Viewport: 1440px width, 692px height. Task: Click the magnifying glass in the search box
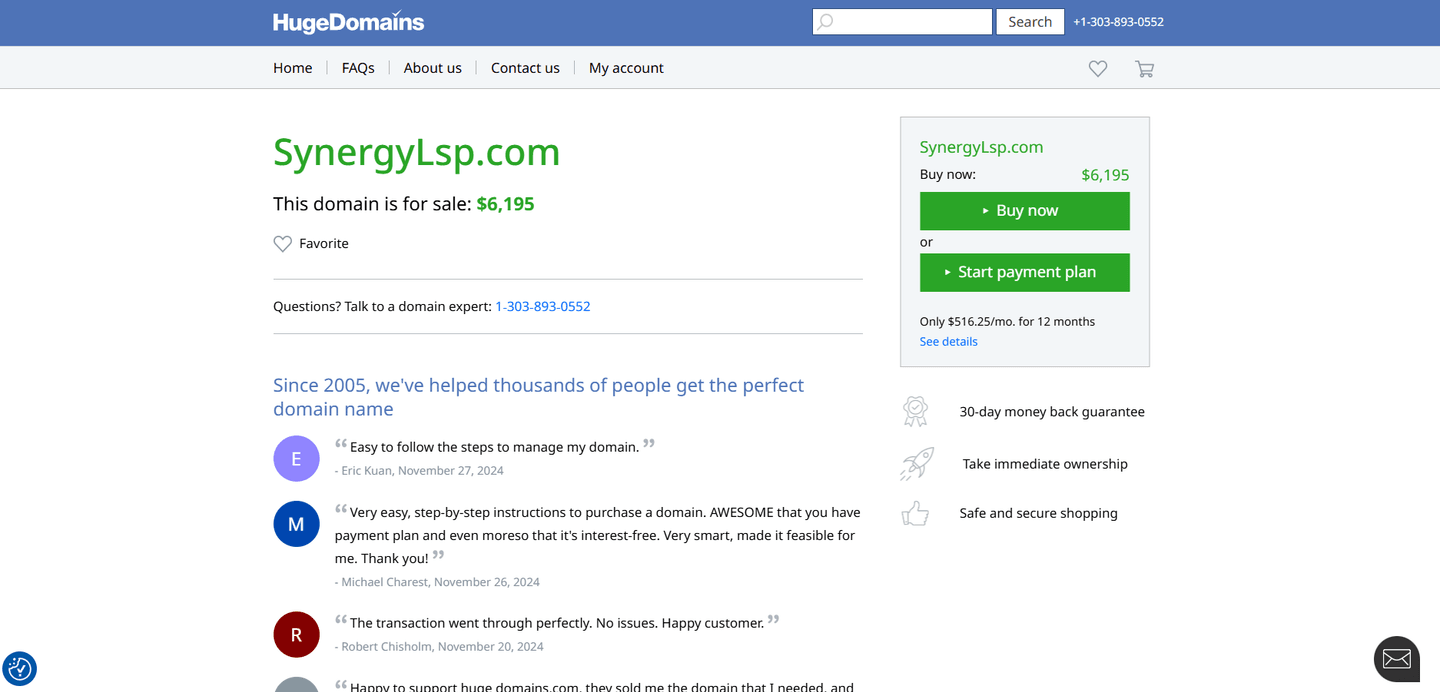pos(826,21)
